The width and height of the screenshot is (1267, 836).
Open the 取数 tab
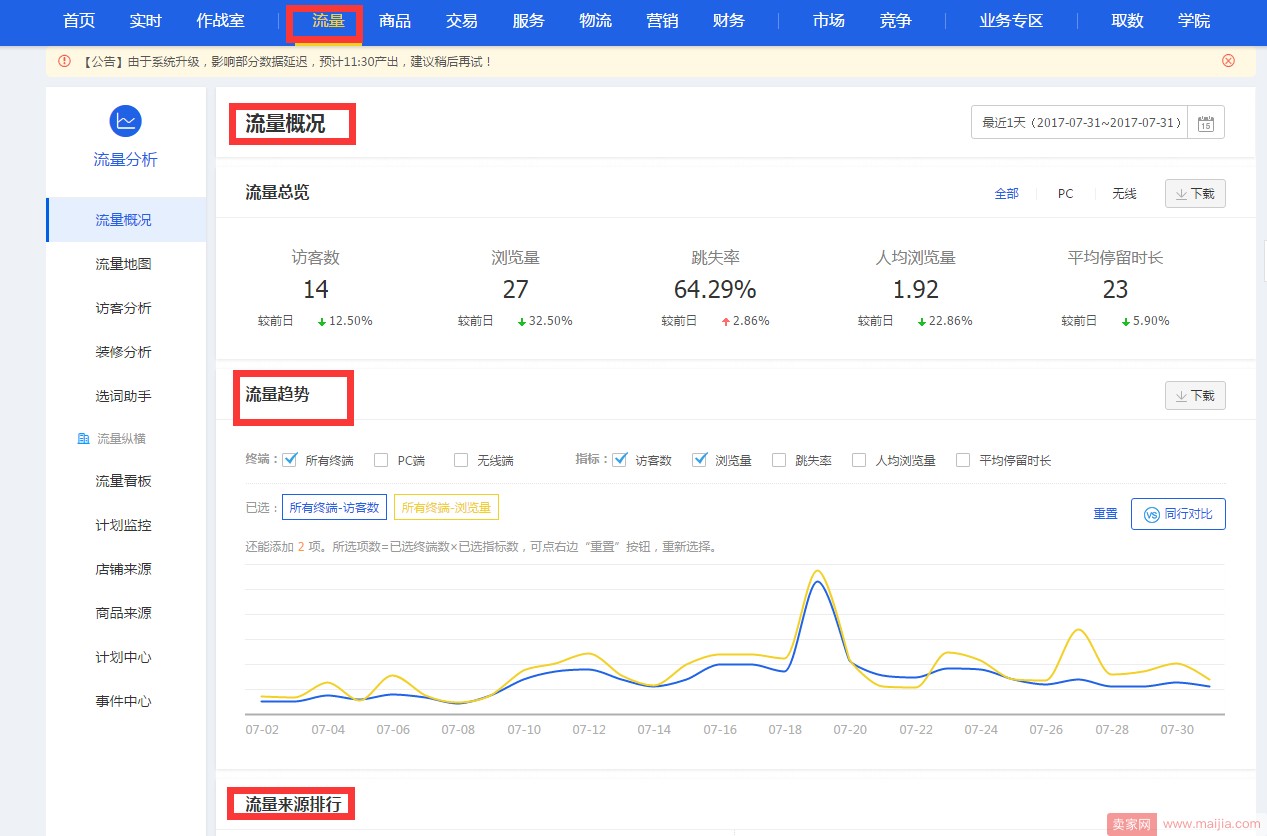(x=1128, y=21)
